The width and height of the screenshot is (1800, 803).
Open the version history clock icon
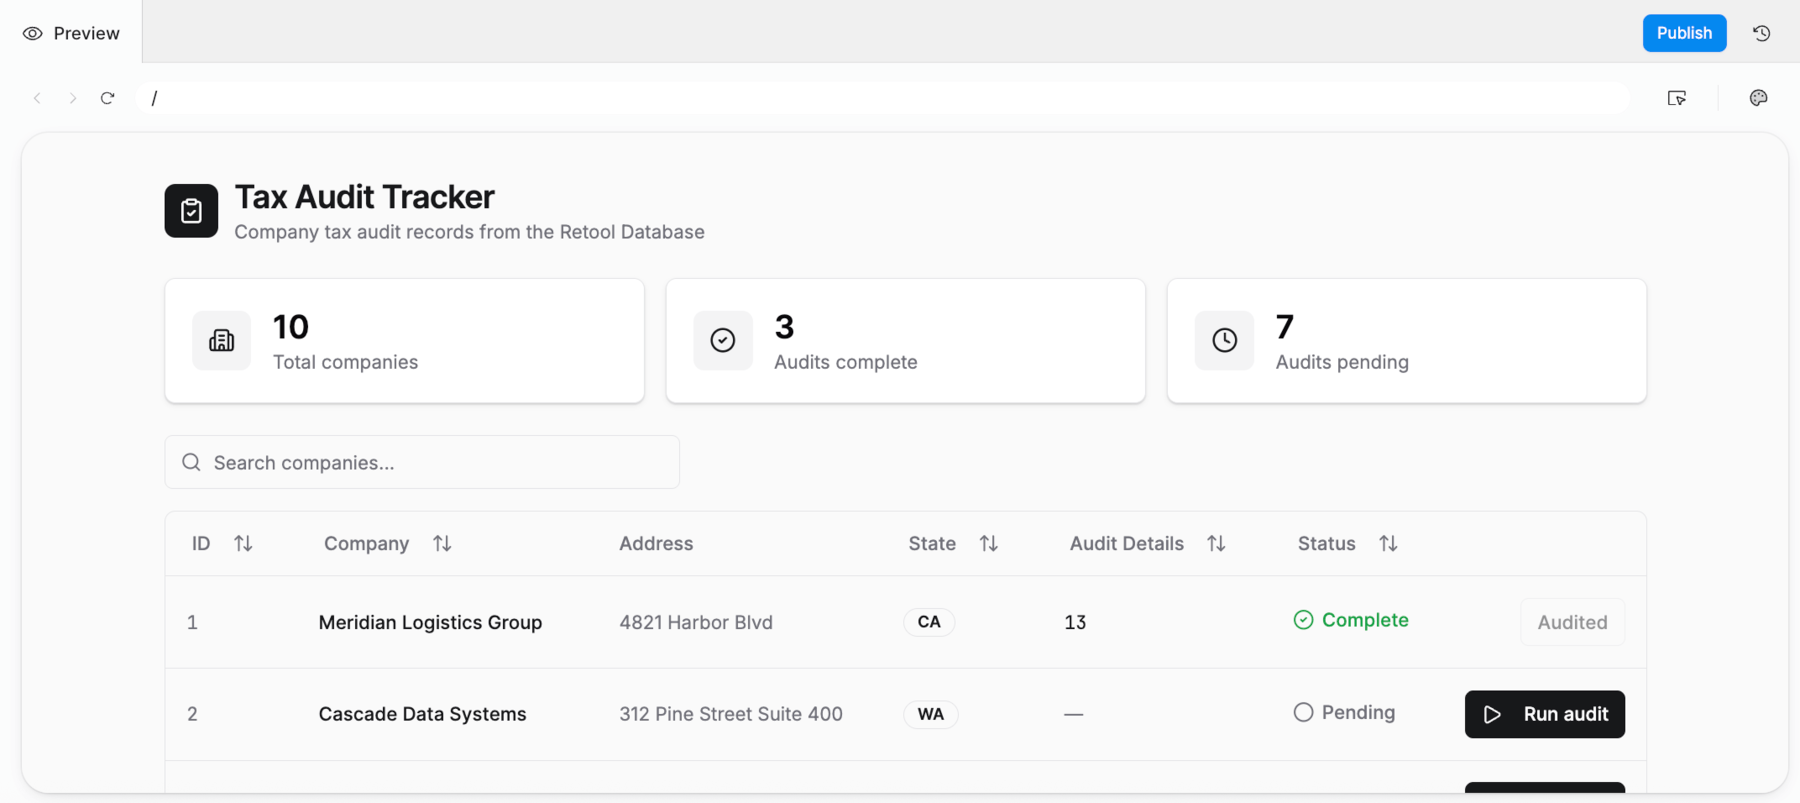(1762, 33)
